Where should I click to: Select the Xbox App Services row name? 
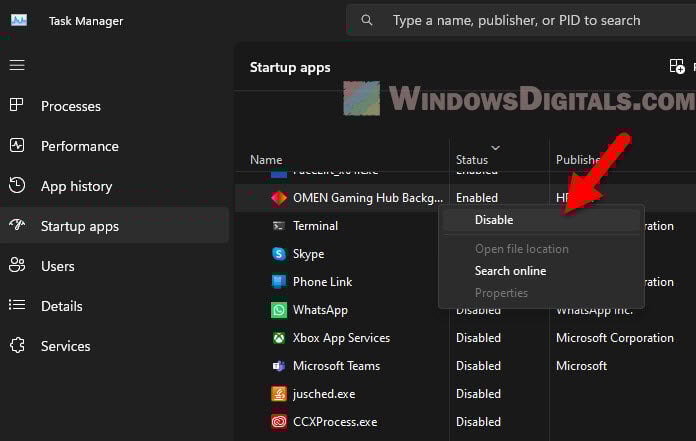(x=341, y=338)
